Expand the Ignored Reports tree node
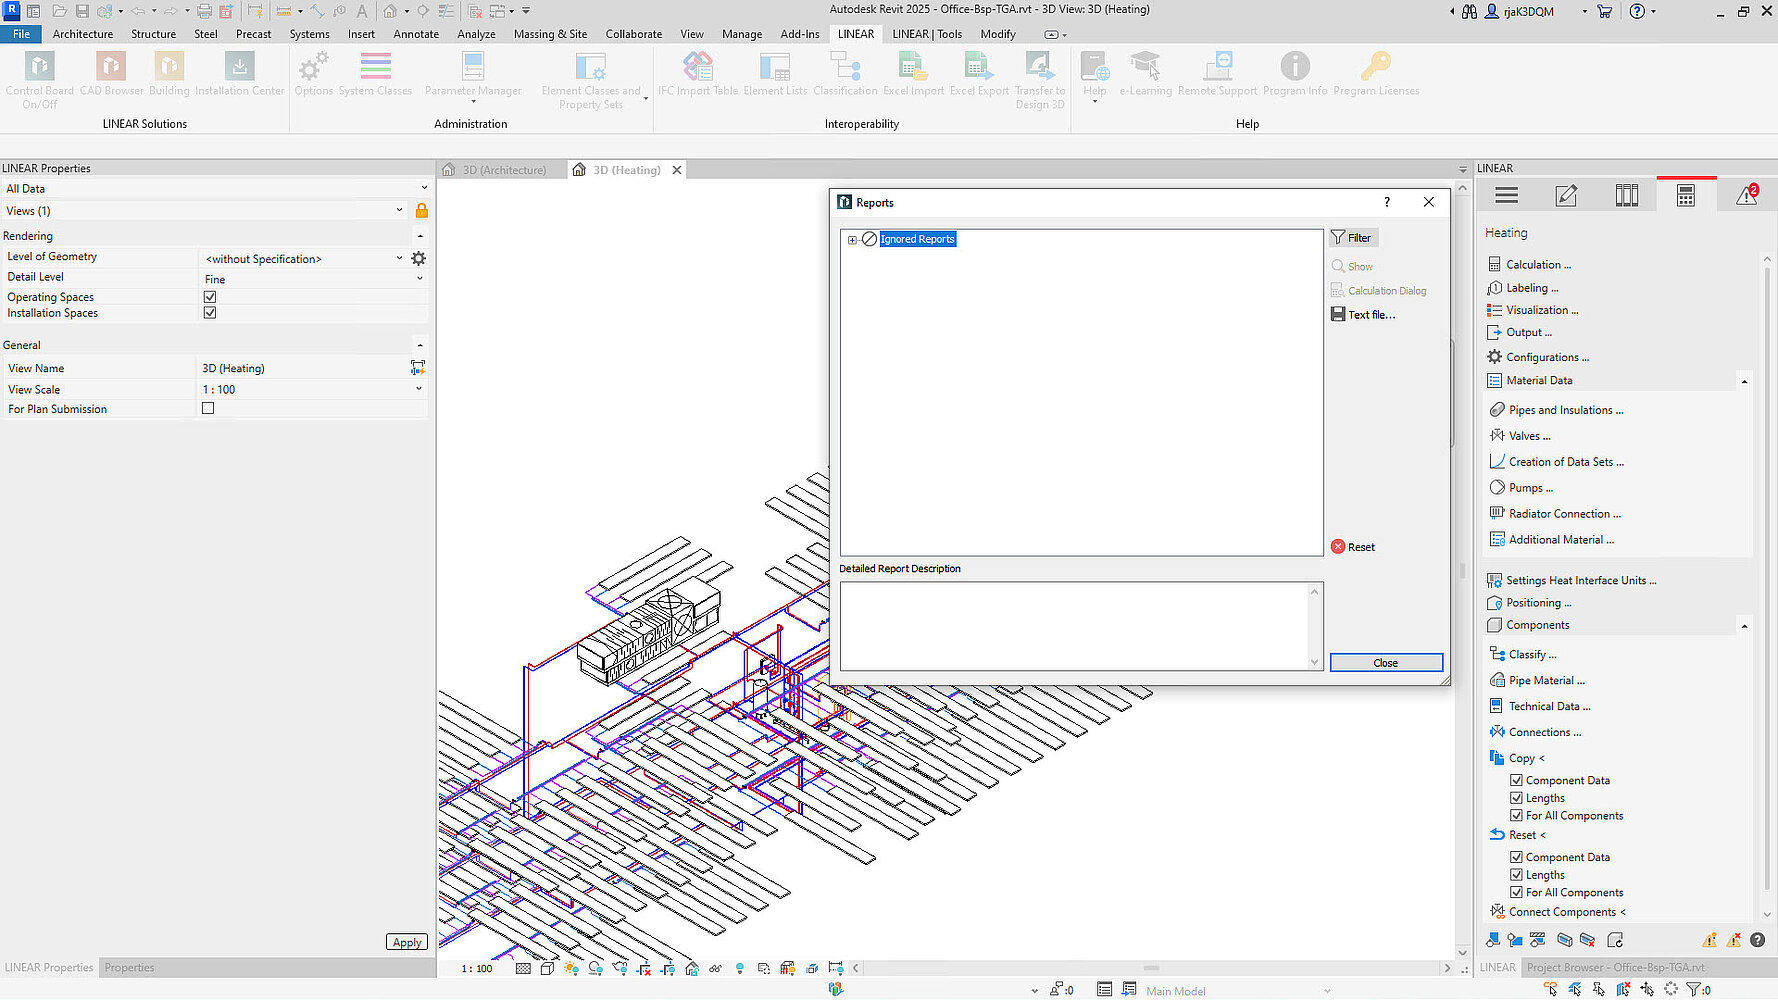1778x1000 pixels. click(852, 240)
